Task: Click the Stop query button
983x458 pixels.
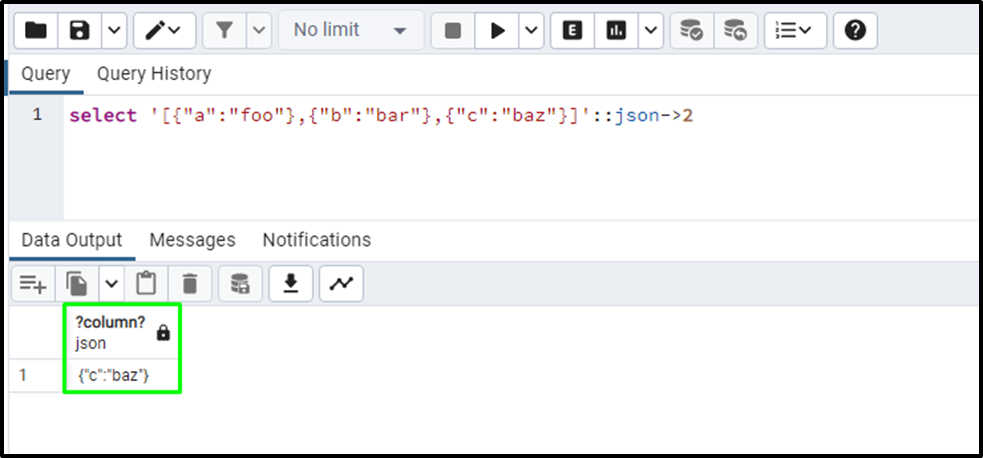Action: point(453,31)
